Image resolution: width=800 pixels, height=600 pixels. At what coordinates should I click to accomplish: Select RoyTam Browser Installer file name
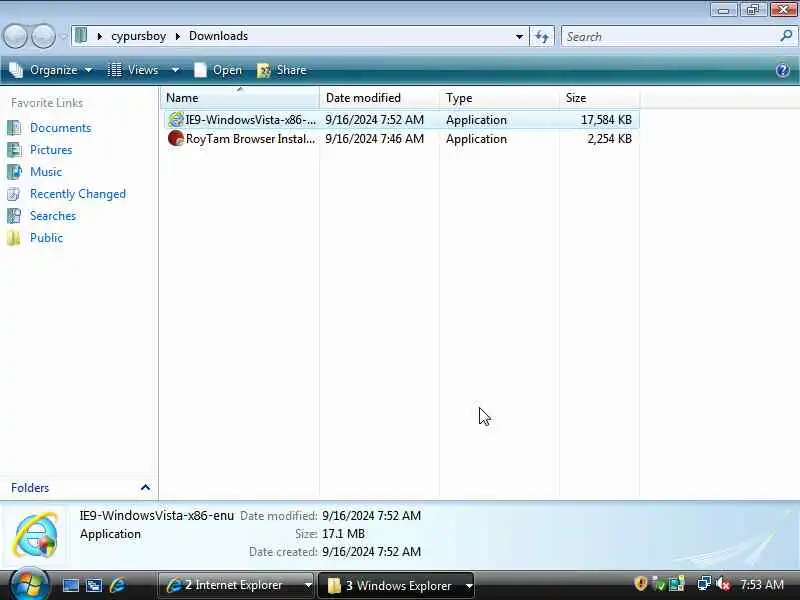pos(251,139)
